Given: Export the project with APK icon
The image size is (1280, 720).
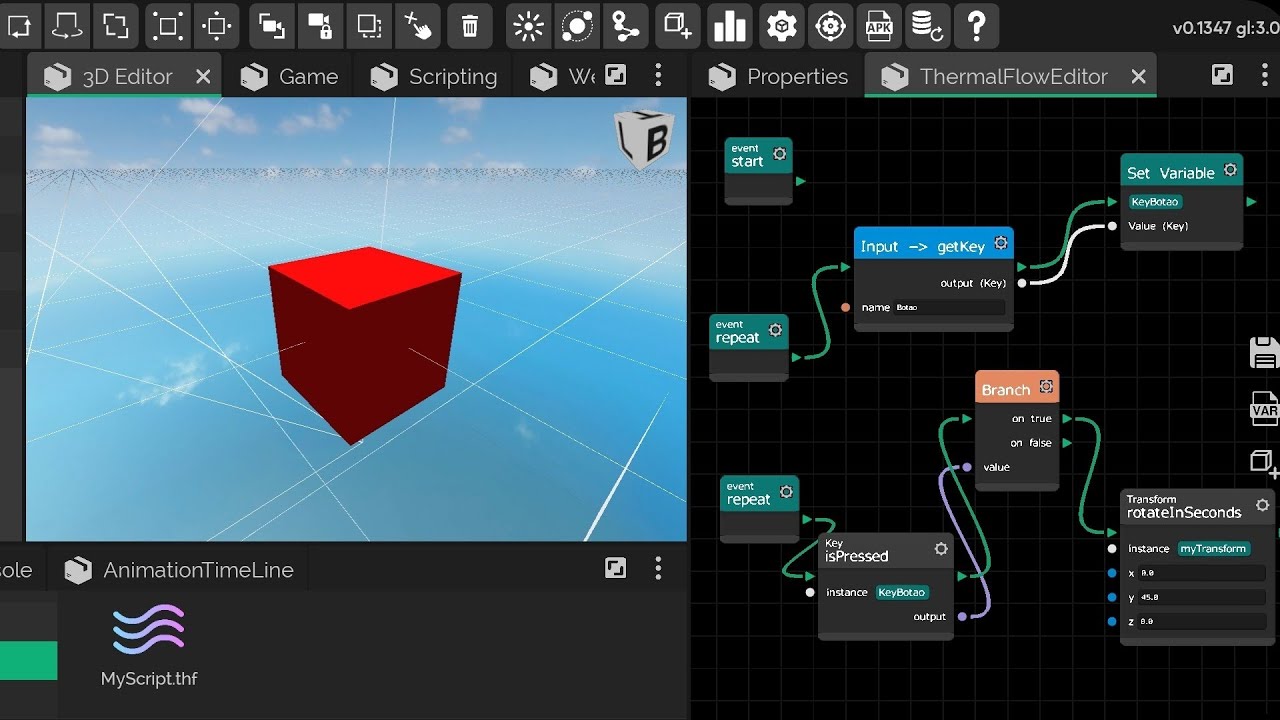Looking at the screenshot, I should click(x=879, y=26).
